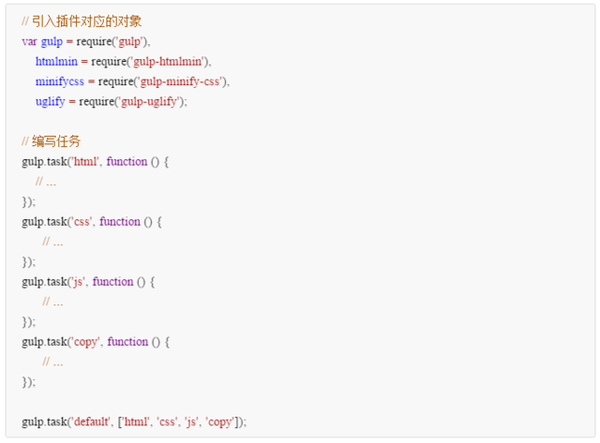Click the Chinese comment about writing tasks

coord(51,141)
